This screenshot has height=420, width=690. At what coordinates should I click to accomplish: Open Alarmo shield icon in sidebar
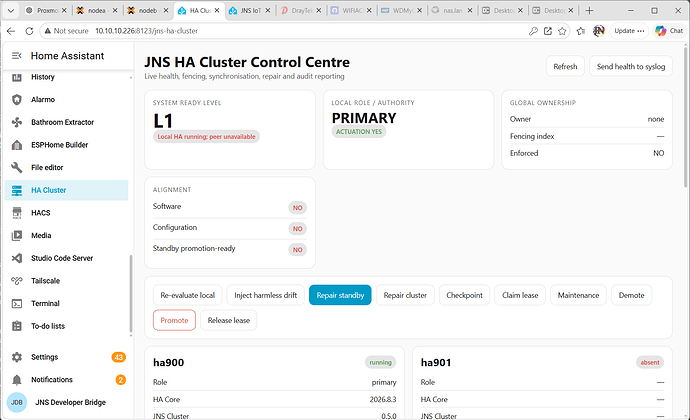(17, 99)
